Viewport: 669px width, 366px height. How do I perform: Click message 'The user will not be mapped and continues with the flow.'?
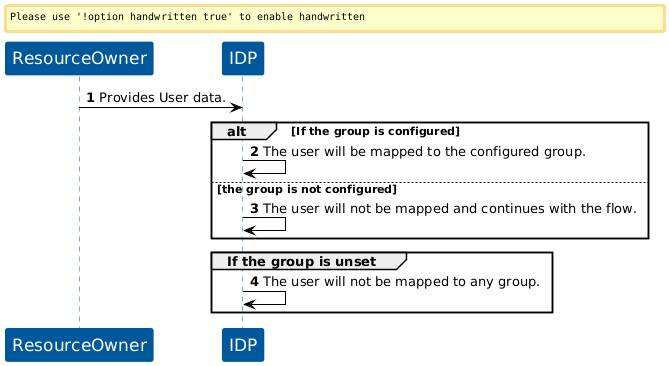[x=450, y=209]
